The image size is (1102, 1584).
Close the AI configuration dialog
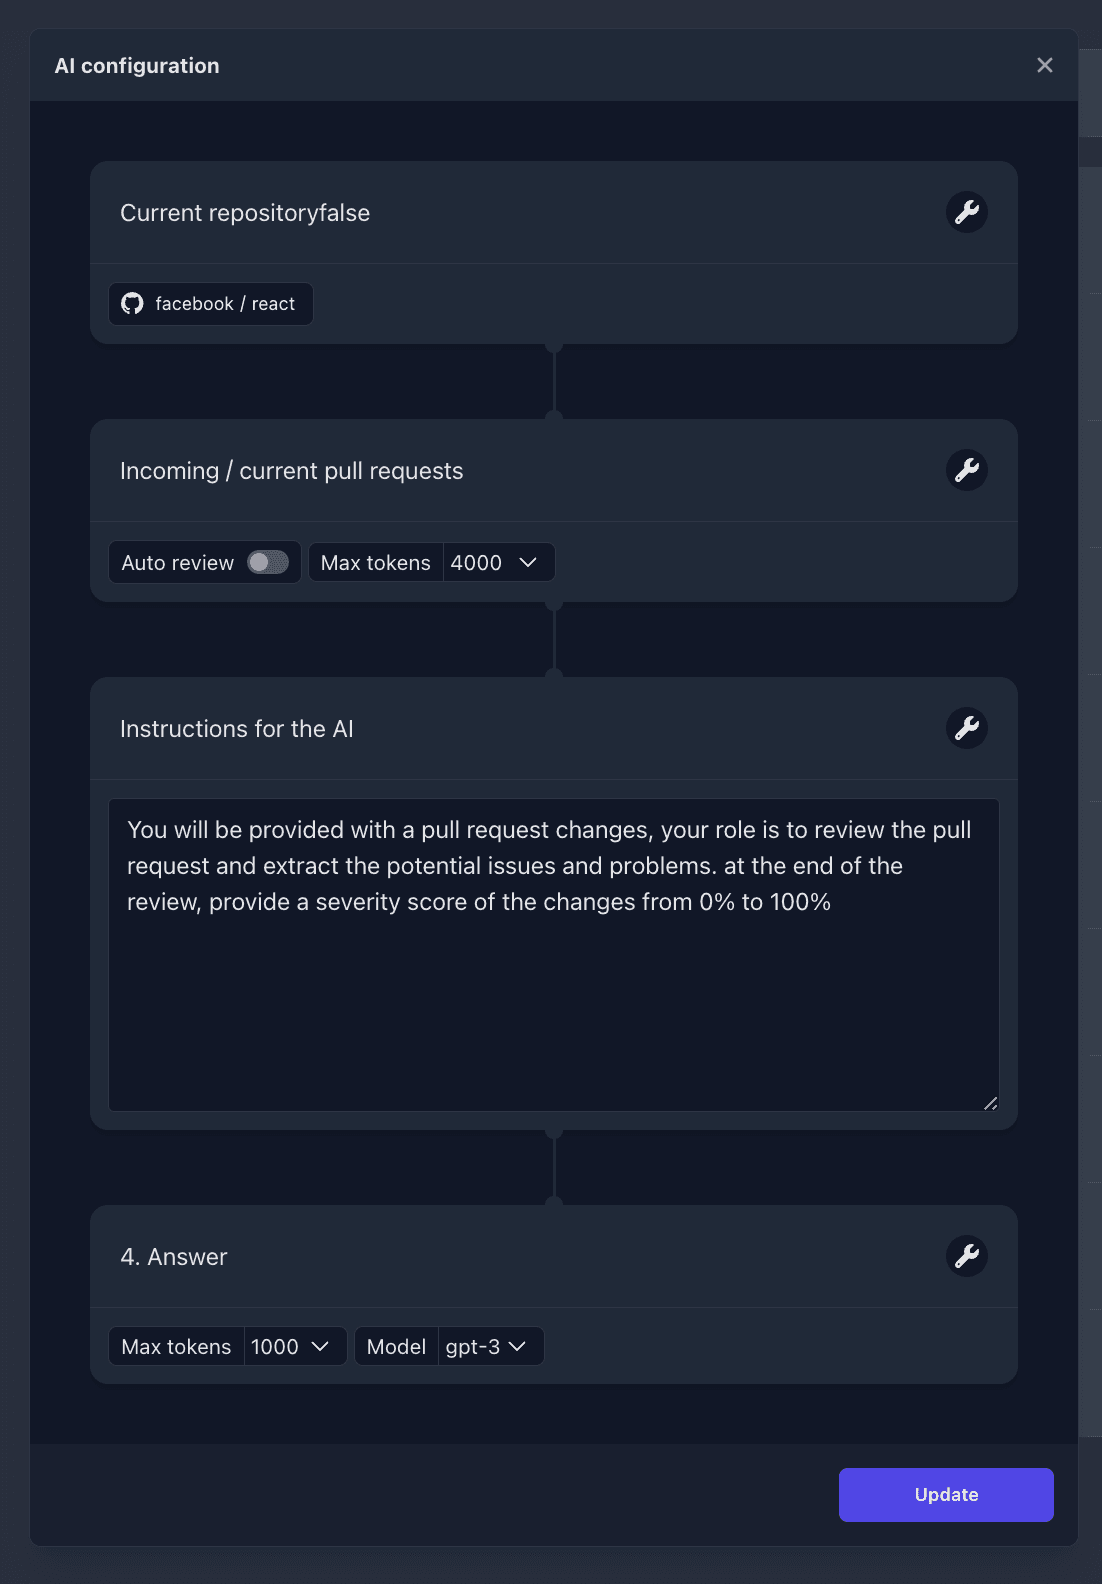pyautogui.click(x=1045, y=65)
